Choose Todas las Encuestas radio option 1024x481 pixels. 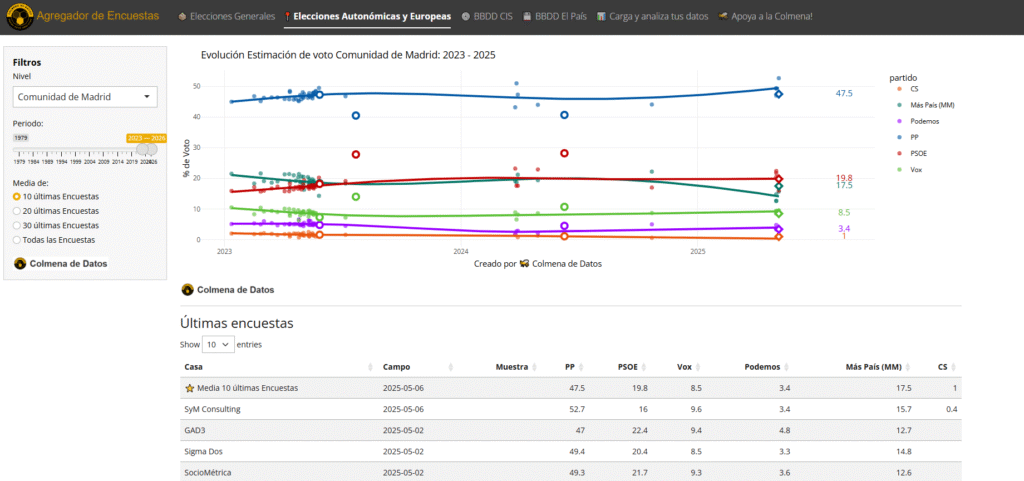[17, 240]
